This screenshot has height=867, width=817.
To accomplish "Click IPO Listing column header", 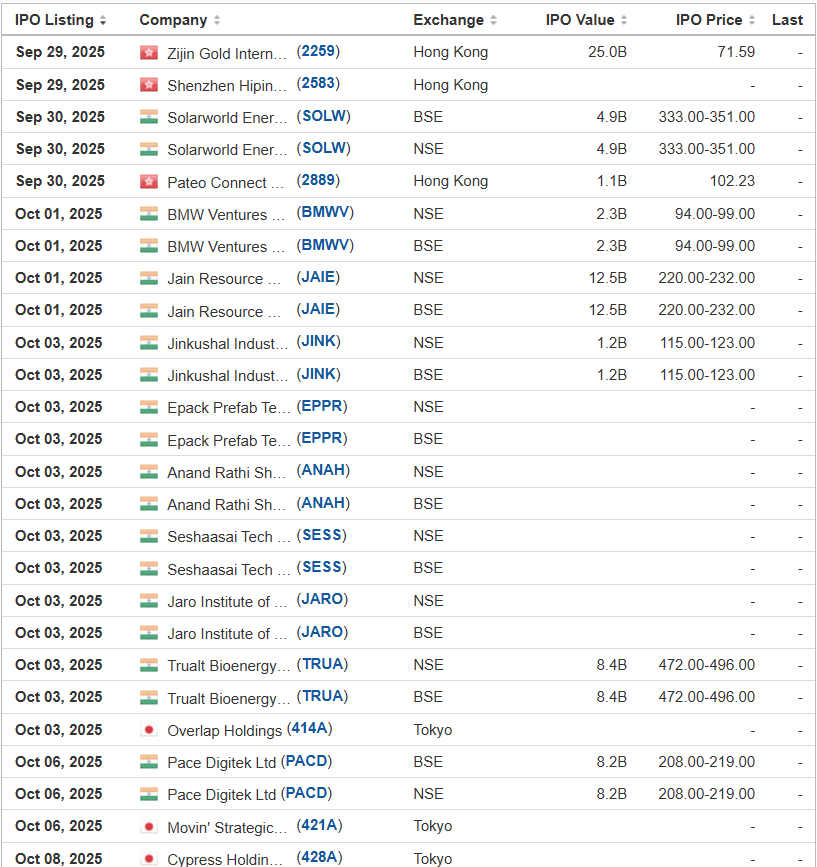I will click(x=54, y=20).
